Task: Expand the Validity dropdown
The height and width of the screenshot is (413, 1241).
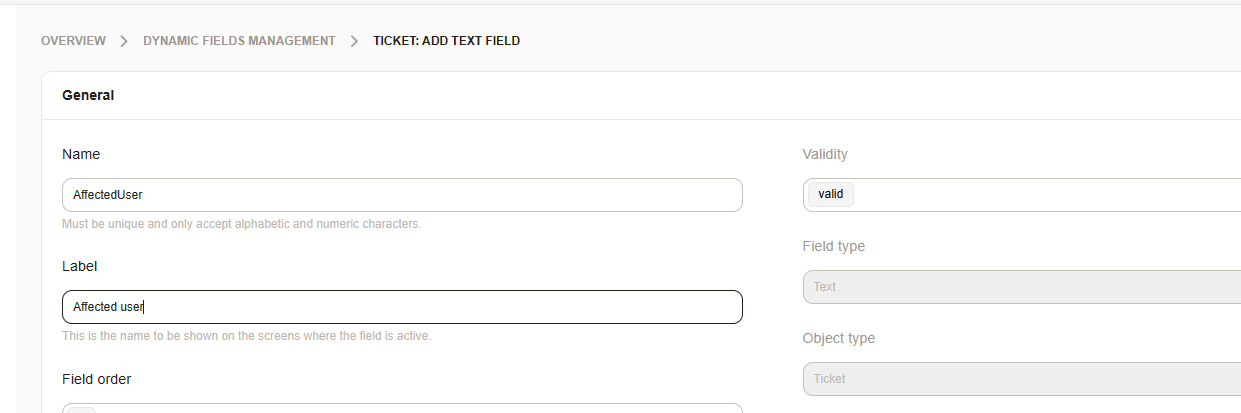Action: 1040,195
